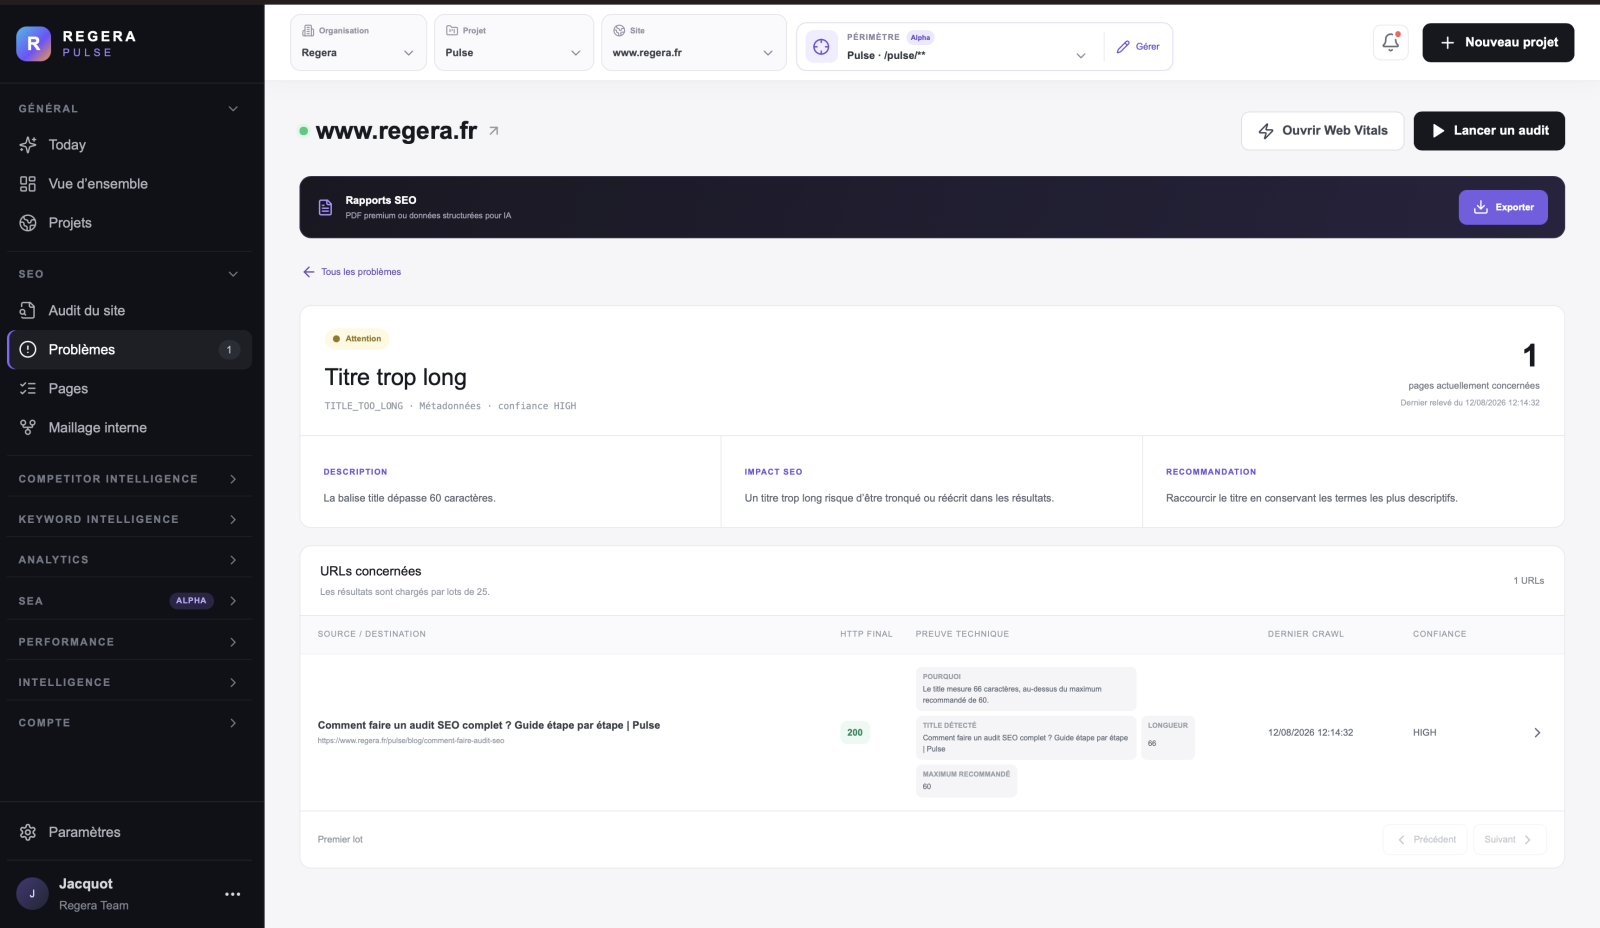Open the Pages list icon

click(x=28, y=389)
